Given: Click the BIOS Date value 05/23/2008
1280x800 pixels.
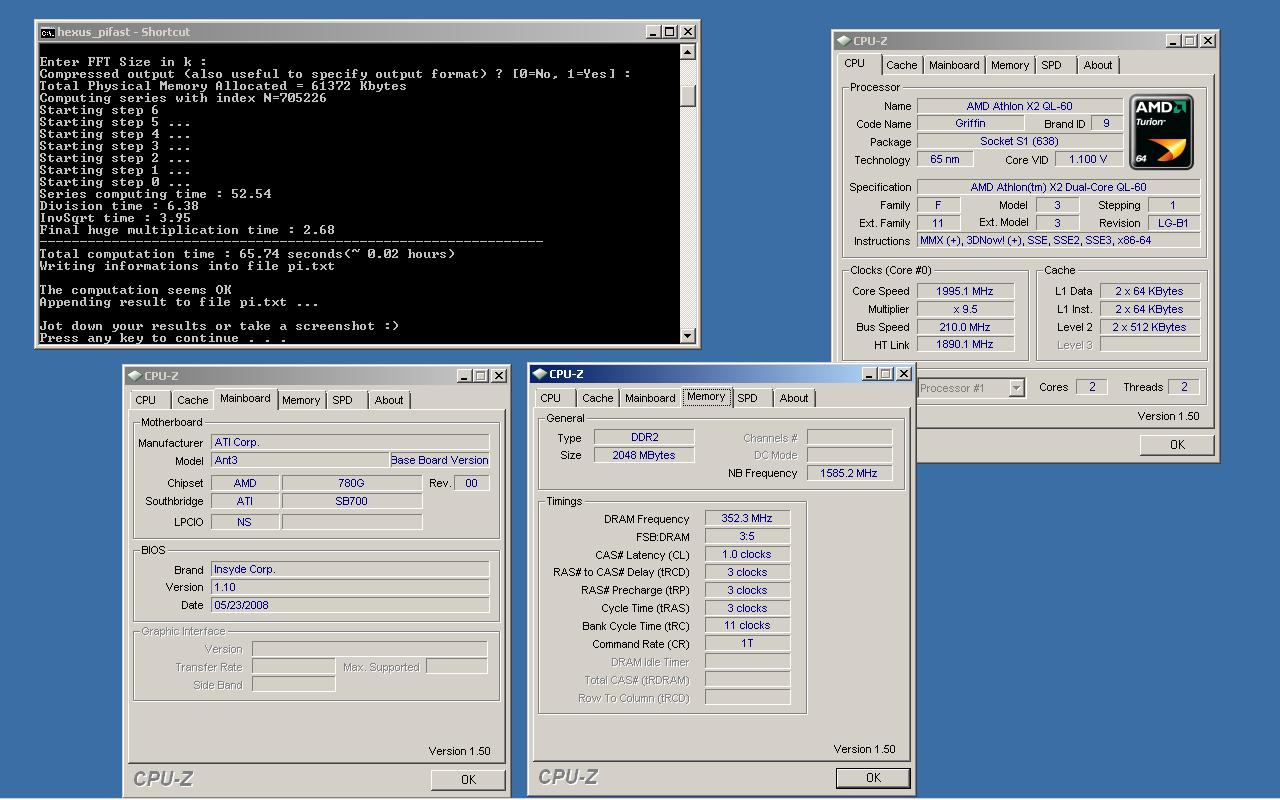Looking at the screenshot, I should coord(350,605).
